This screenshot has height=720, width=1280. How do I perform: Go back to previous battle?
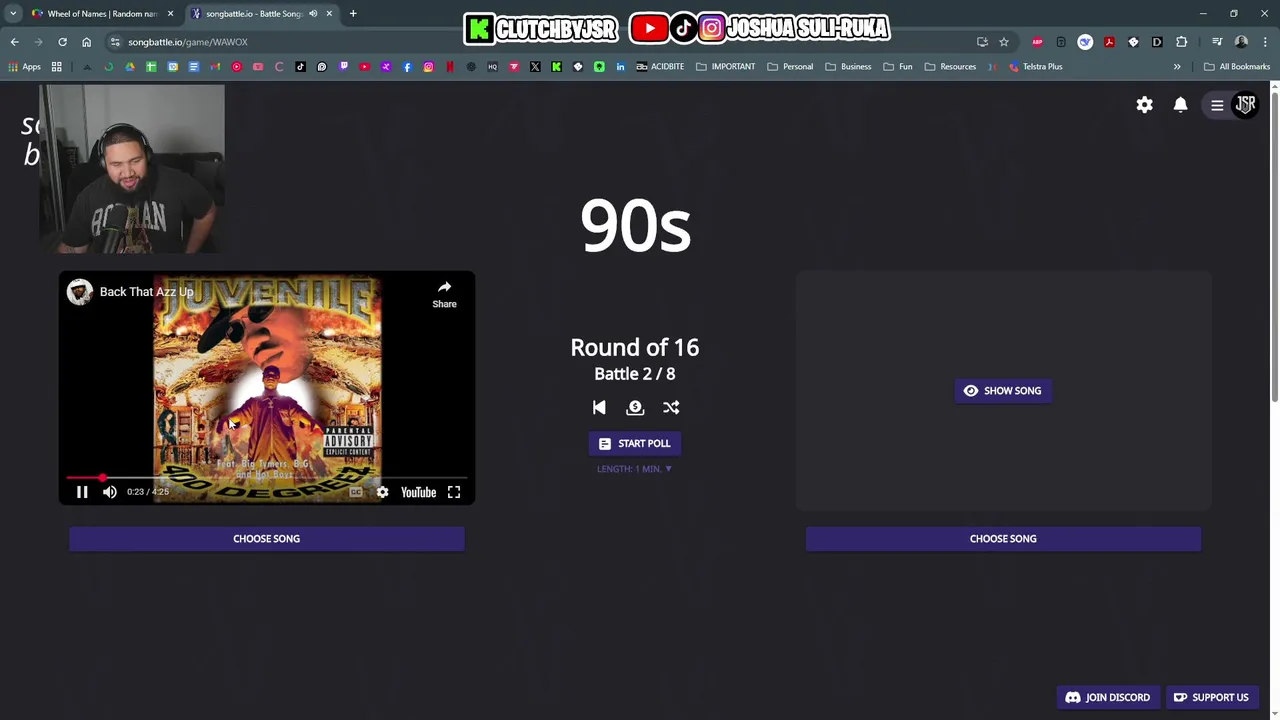pyautogui.click(x=599, y=407)
